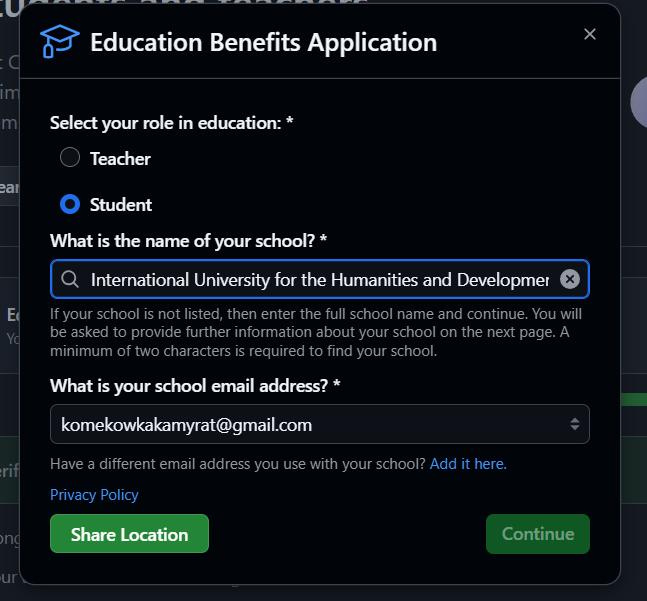Select the Teacher radio button

pos(70,158)
